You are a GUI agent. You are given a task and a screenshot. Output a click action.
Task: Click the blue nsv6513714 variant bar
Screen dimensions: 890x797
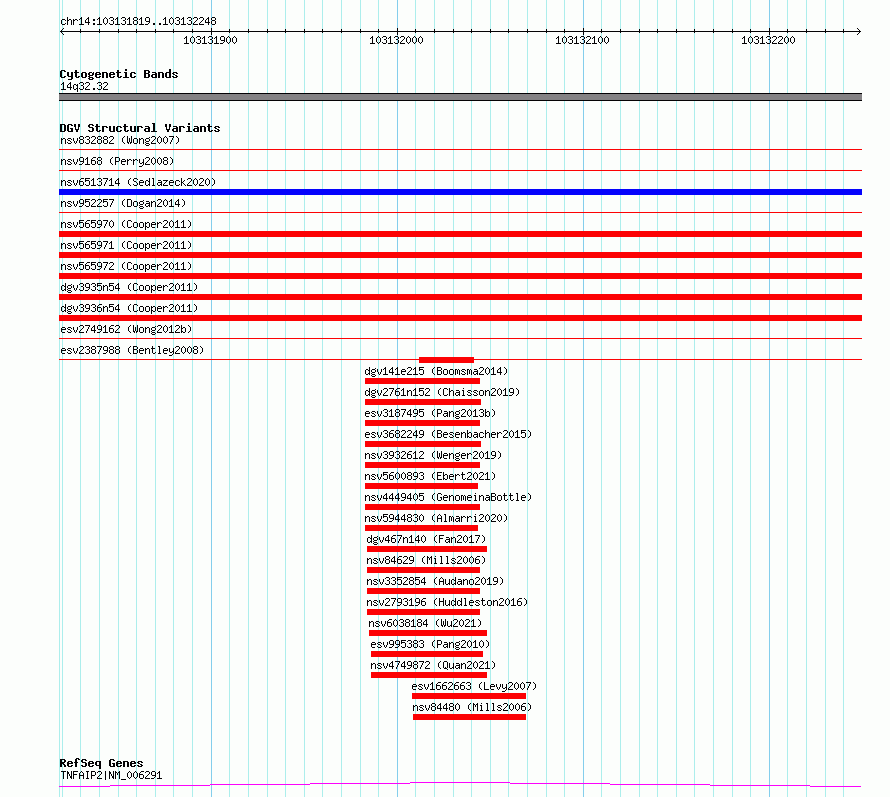point(460,192)
